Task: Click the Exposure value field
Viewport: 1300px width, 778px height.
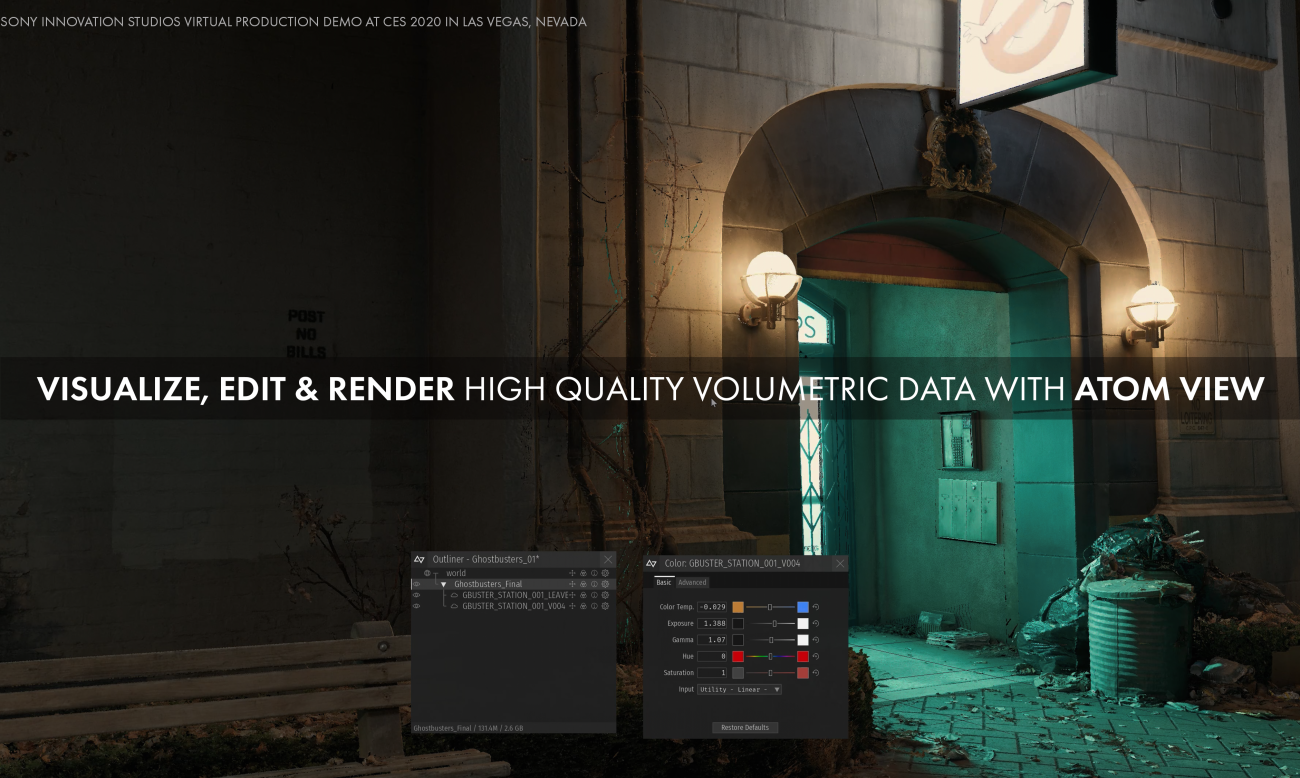Action: point(712,623)
